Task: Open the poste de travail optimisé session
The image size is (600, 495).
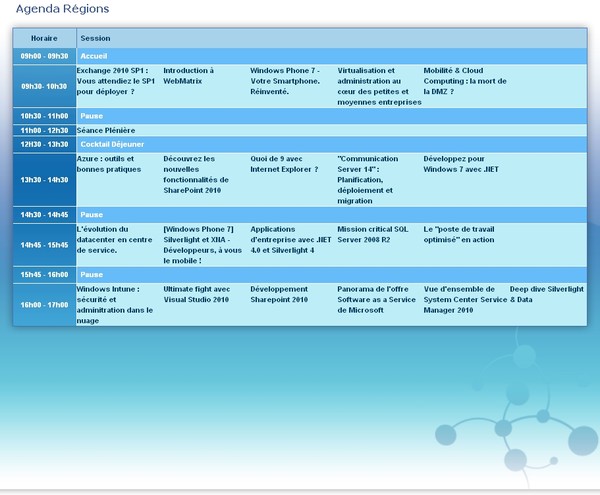Action: pyautogui.click(x=459, y=234)
